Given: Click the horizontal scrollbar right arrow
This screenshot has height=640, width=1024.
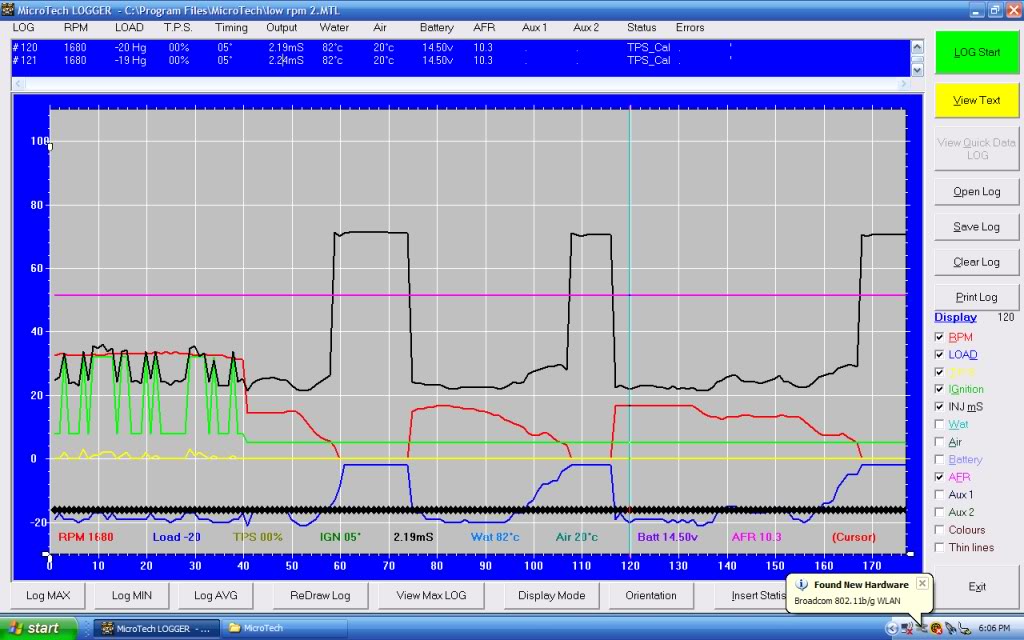Looking at the screenshot, I should tap(904, 84).
